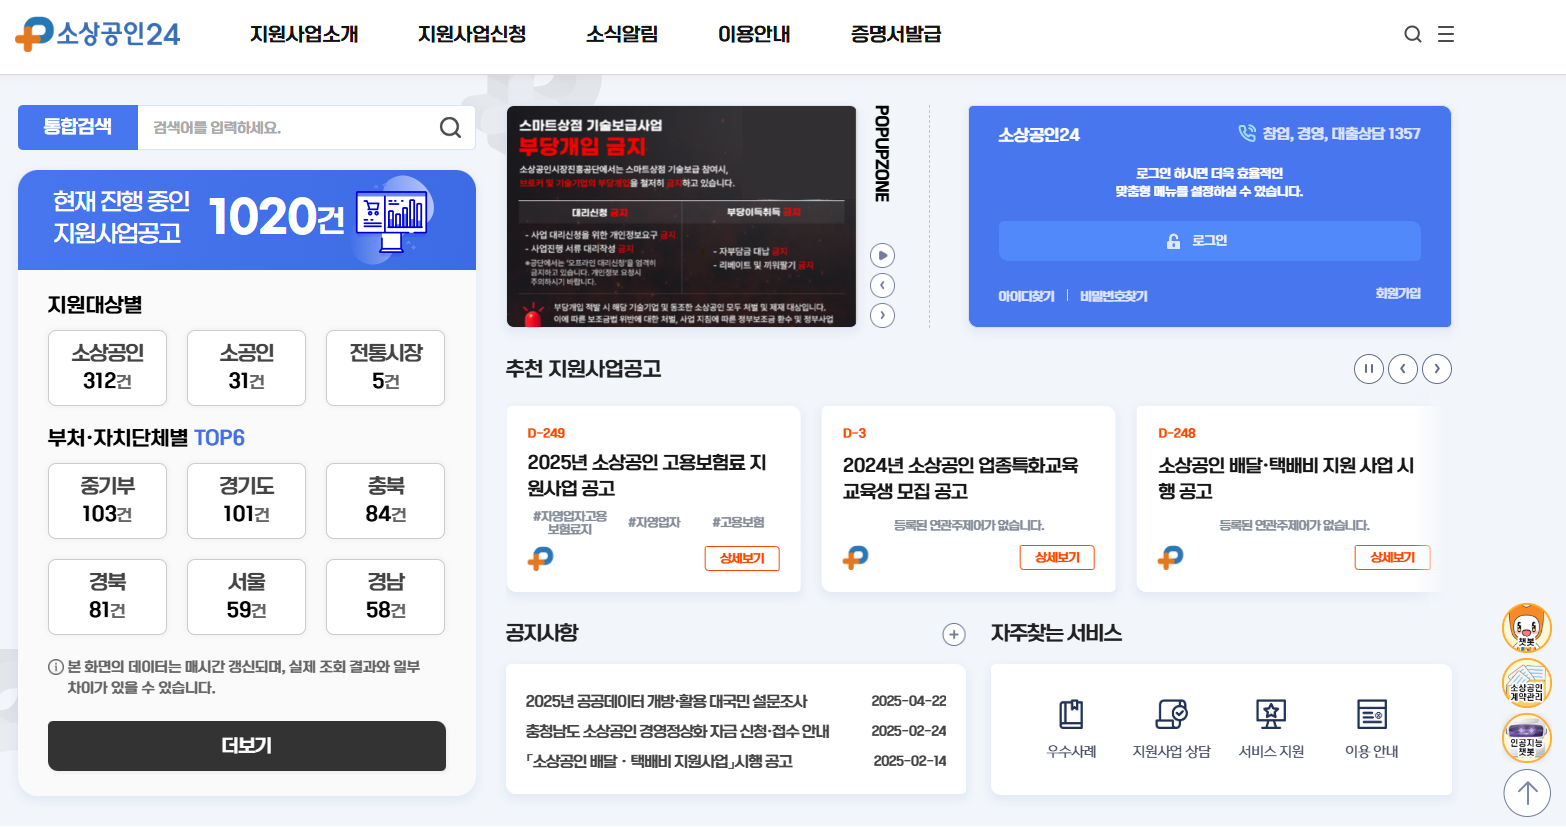
Task: Open the 소상공인 계약관리 floating icon
Action: pos(1527,683)
